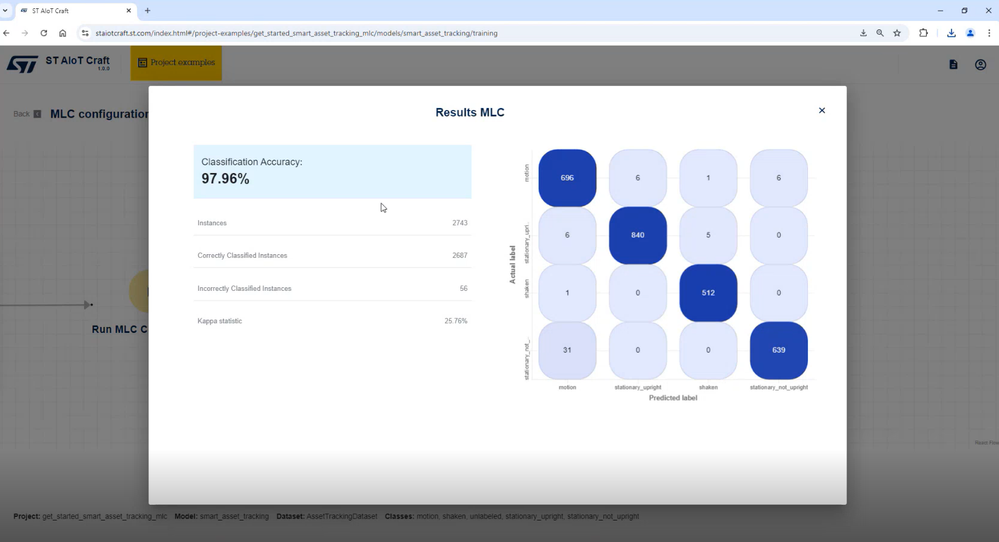Open the browser downloads icon
Image resolution: width=999 pixels, height=542 pixels.
coord(951,33)
